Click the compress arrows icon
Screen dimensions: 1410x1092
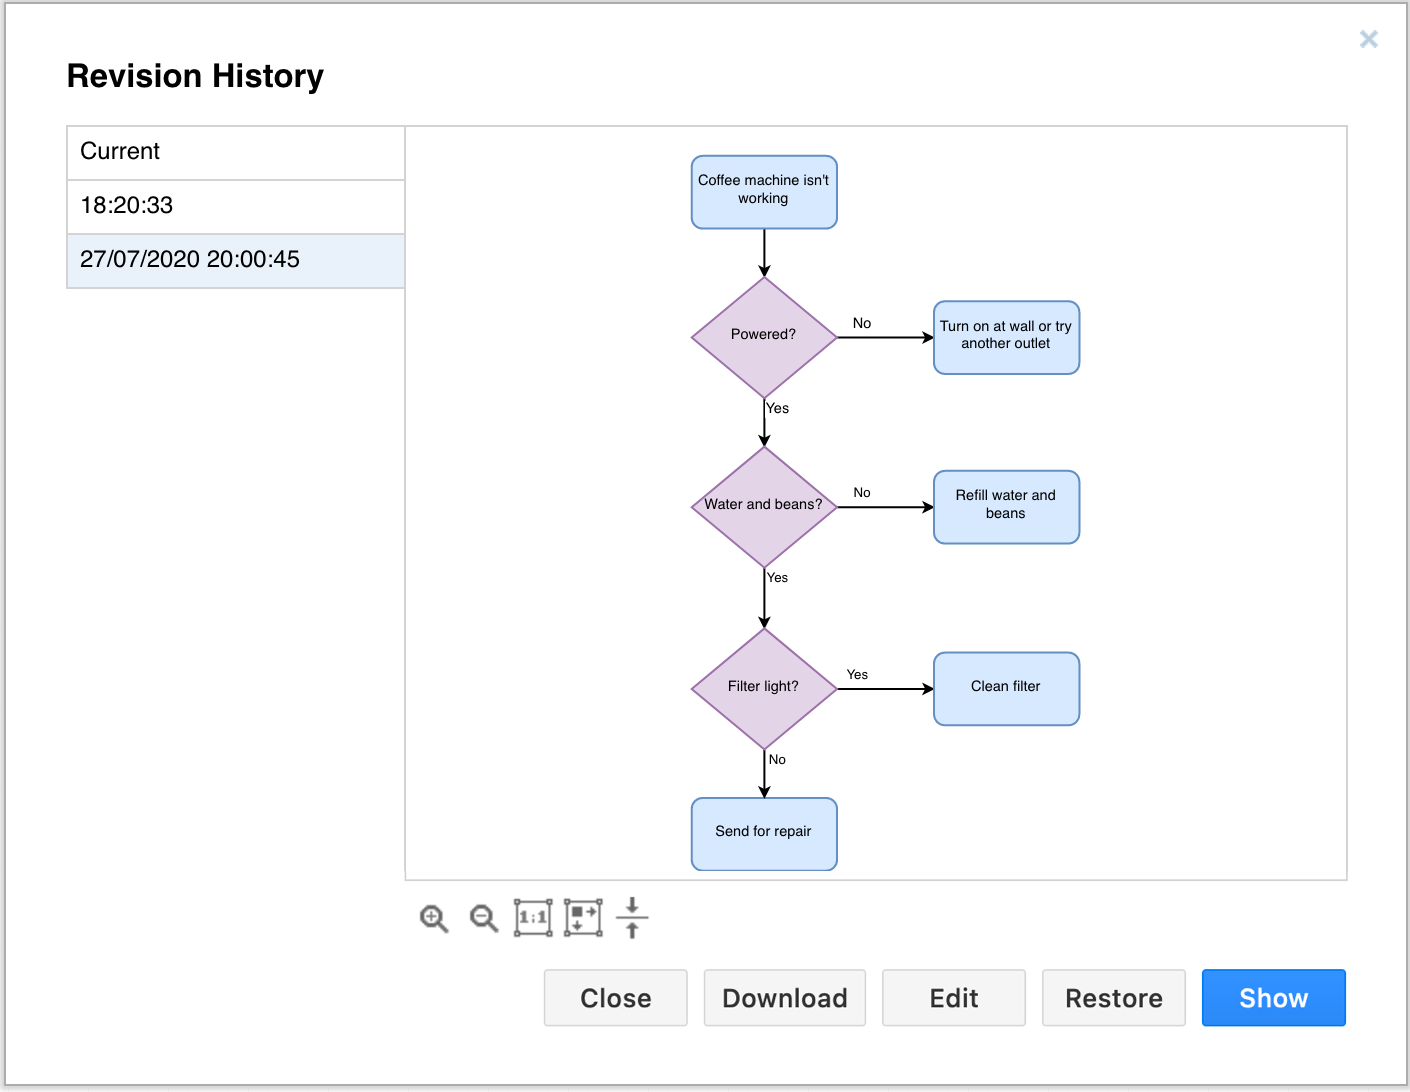pyautogui.click(x=632, y=918)
